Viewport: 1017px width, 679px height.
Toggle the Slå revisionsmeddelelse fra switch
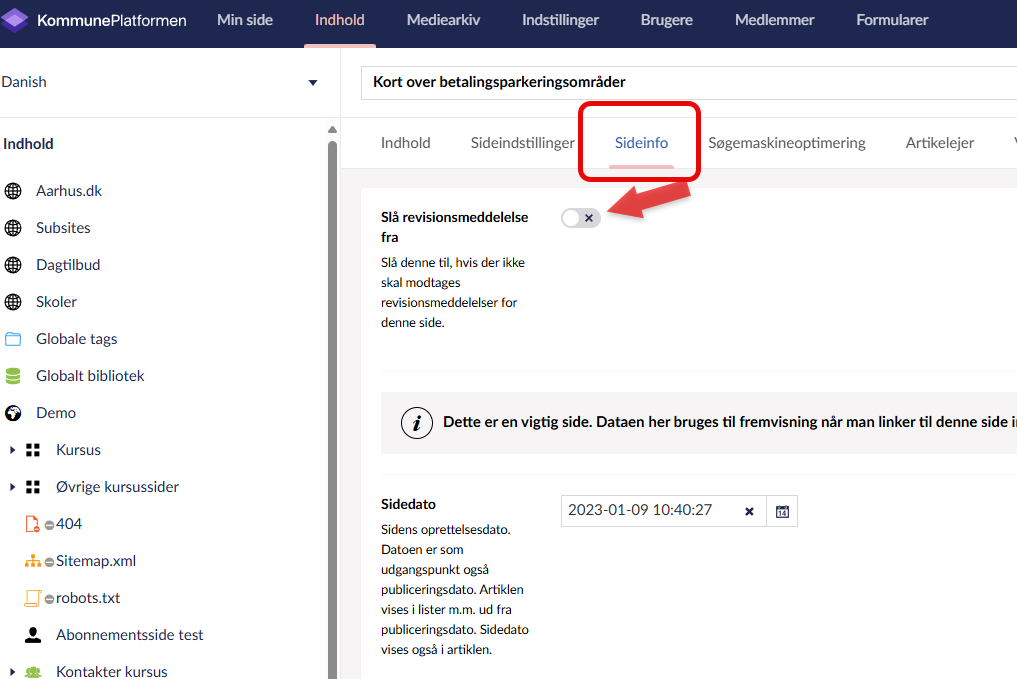pos(581,218)
